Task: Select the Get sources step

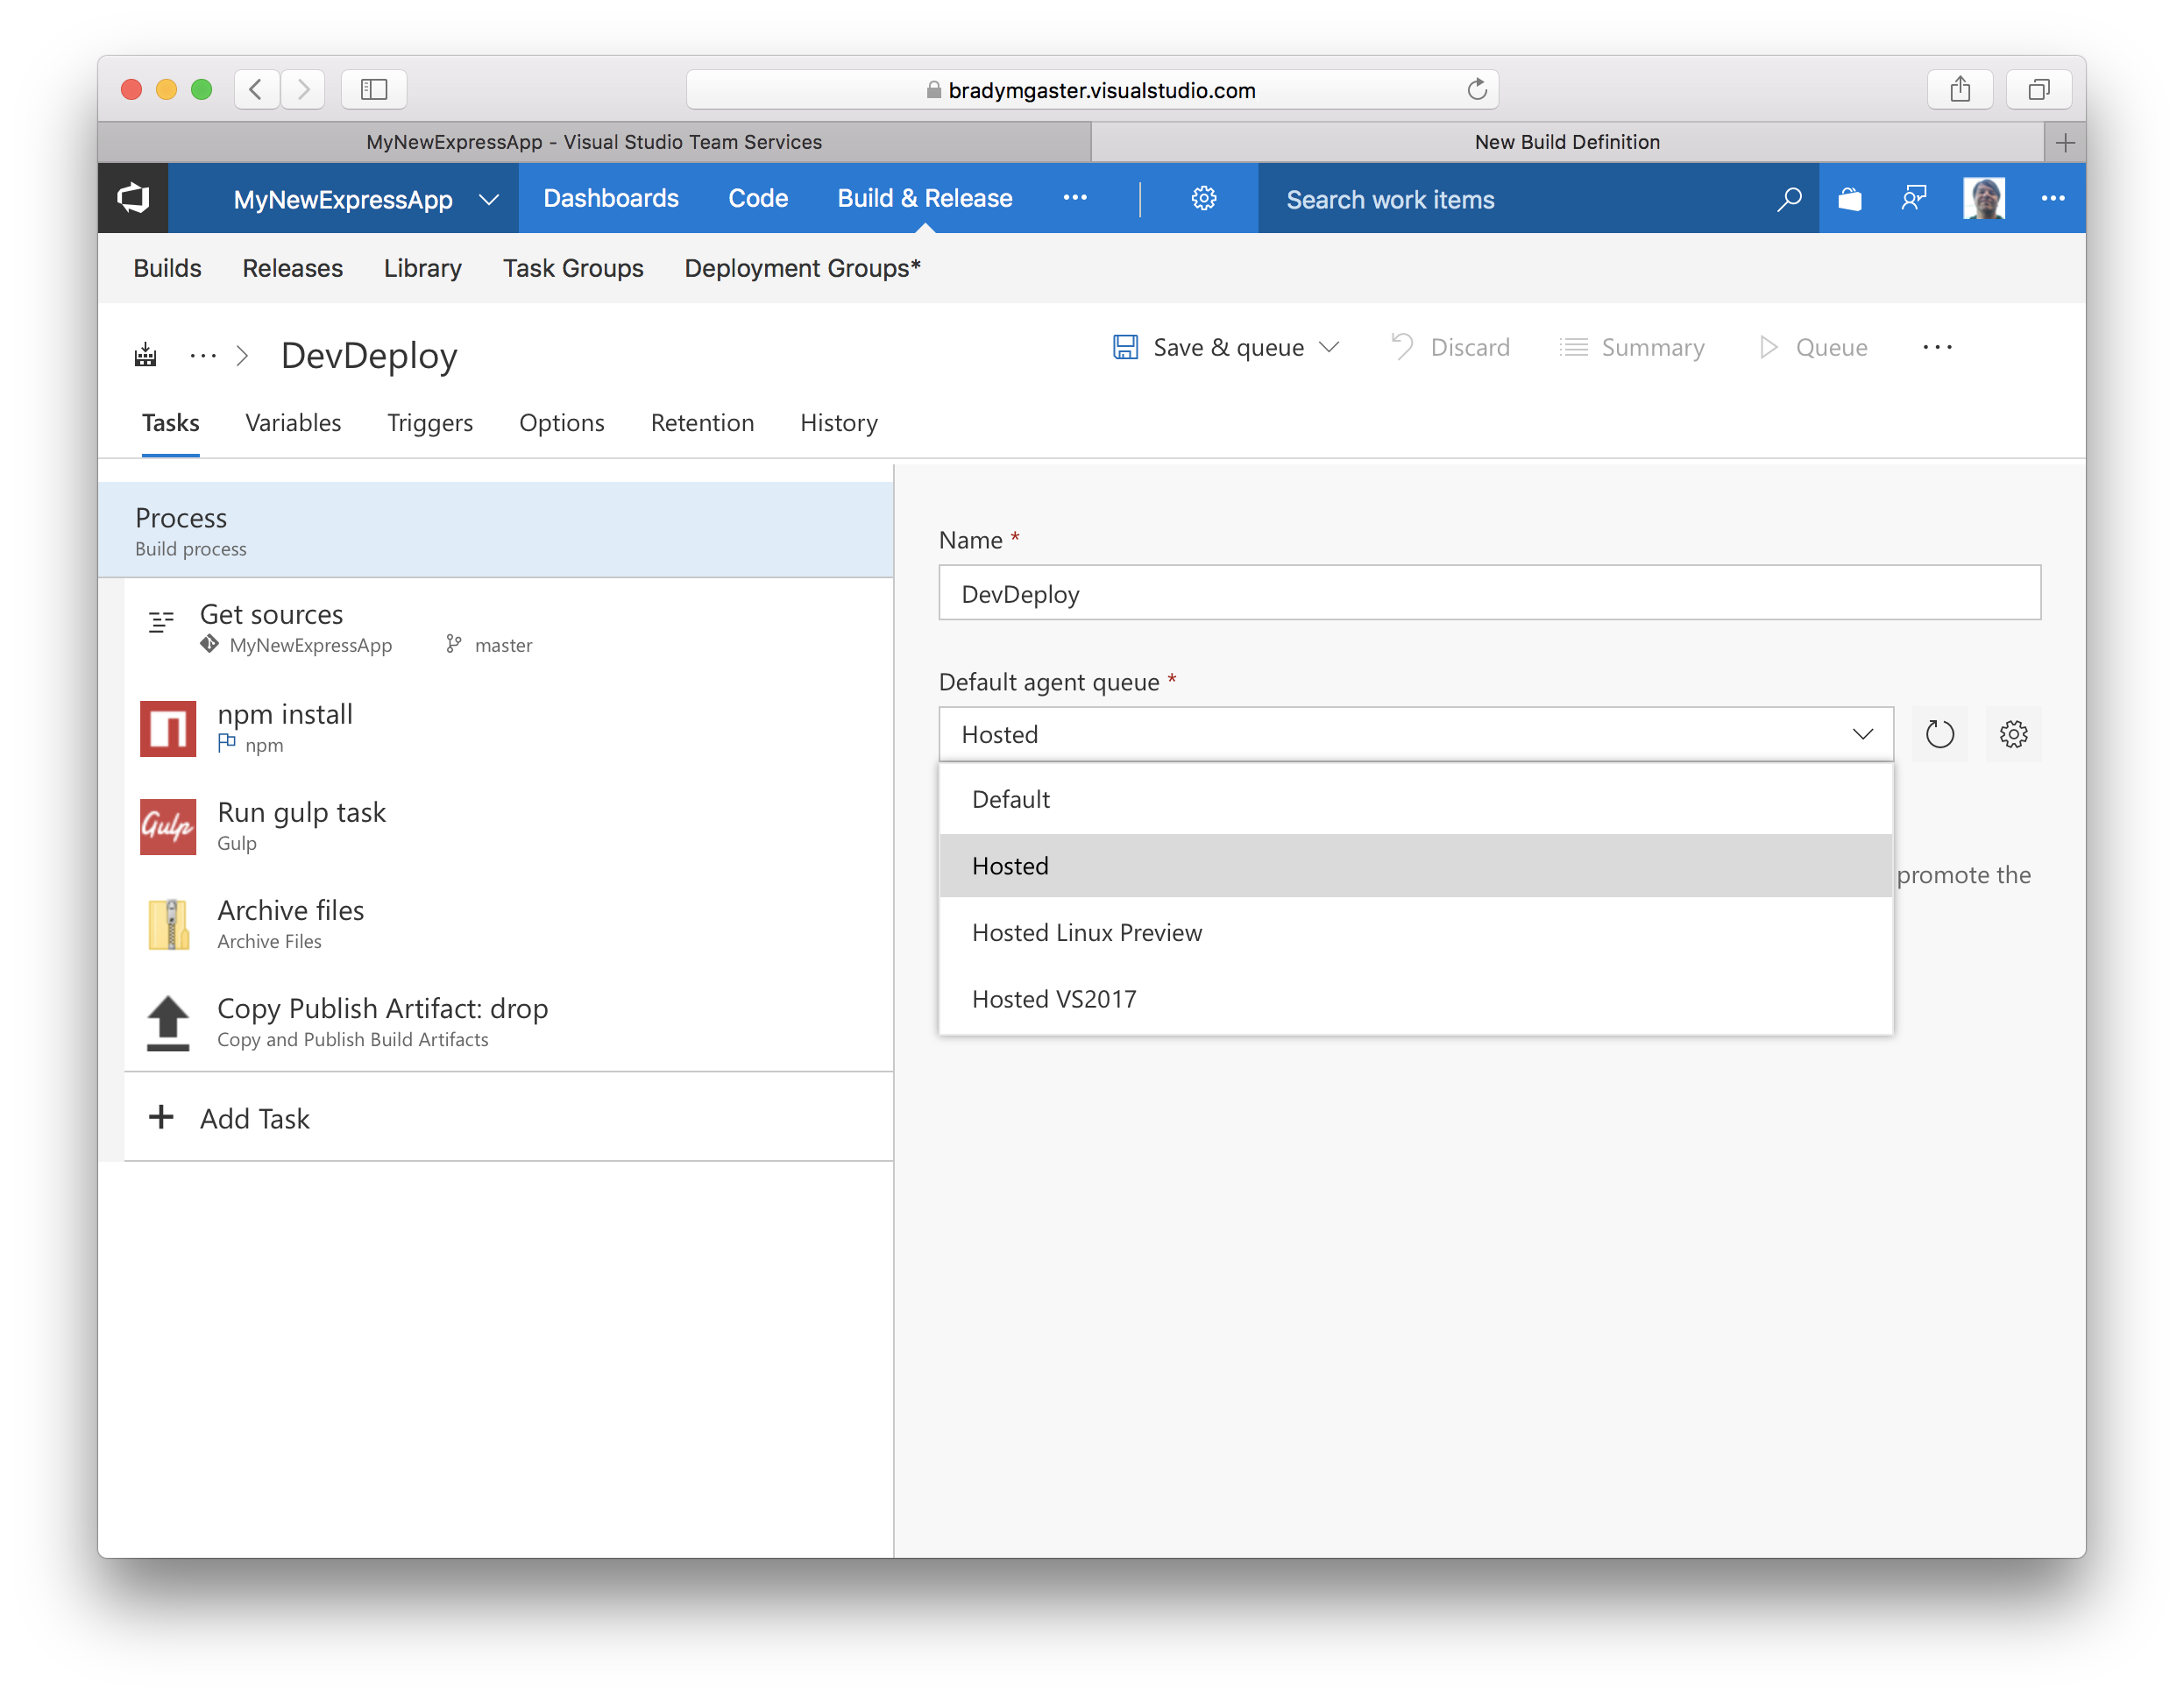Action: (508, 628)
